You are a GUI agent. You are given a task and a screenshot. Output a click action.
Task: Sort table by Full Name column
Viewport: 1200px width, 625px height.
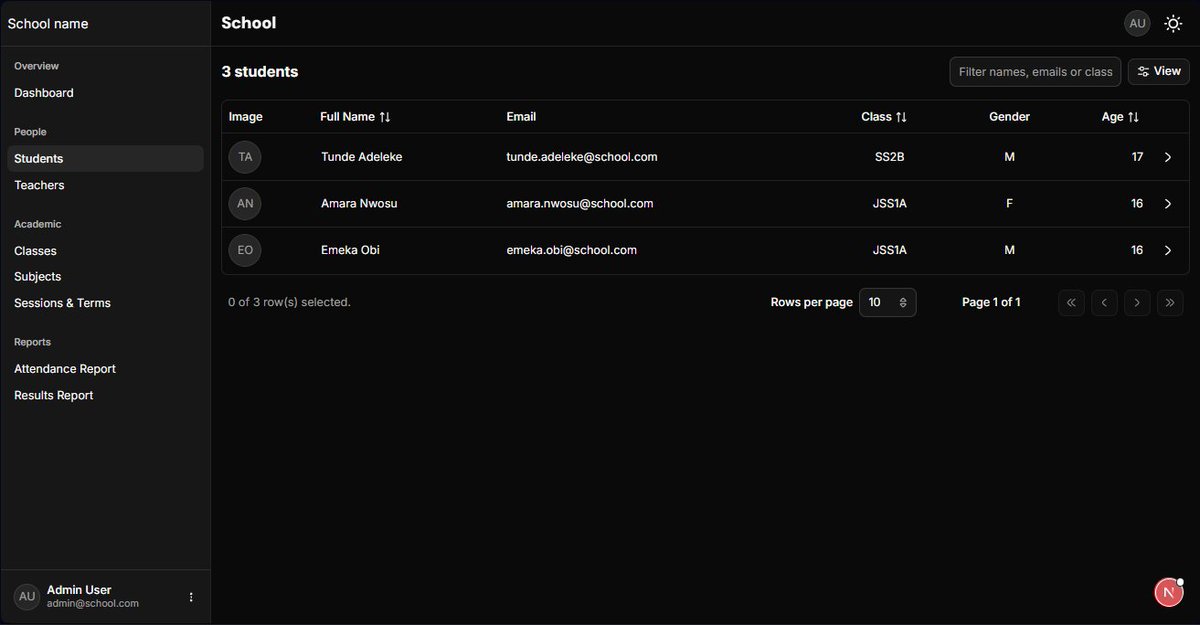[355, 117]
